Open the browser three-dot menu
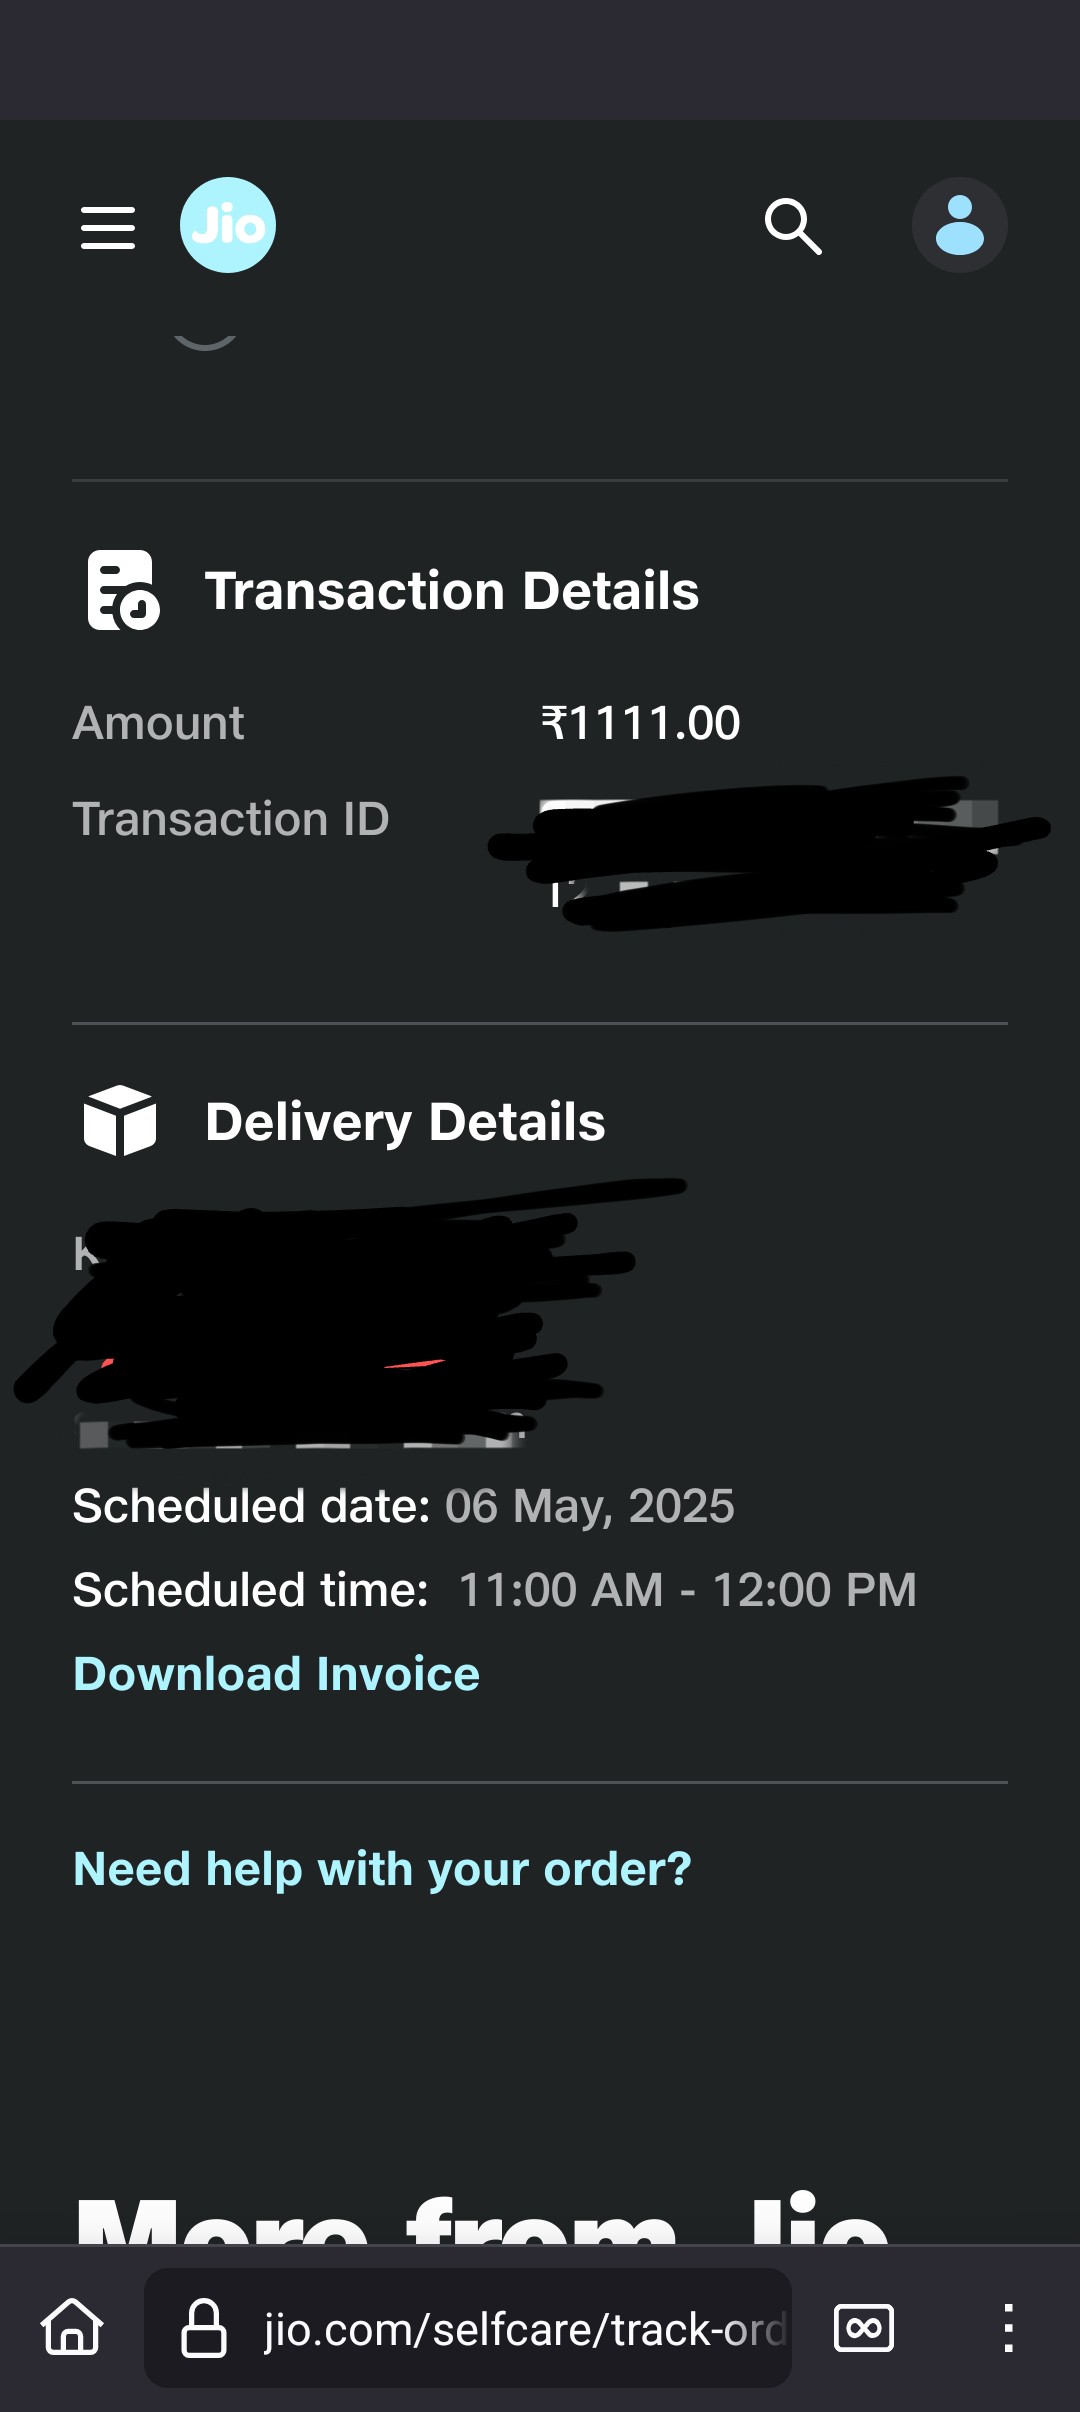This screenshot has width=1080, height=2412. [x=1008, y=2328]
